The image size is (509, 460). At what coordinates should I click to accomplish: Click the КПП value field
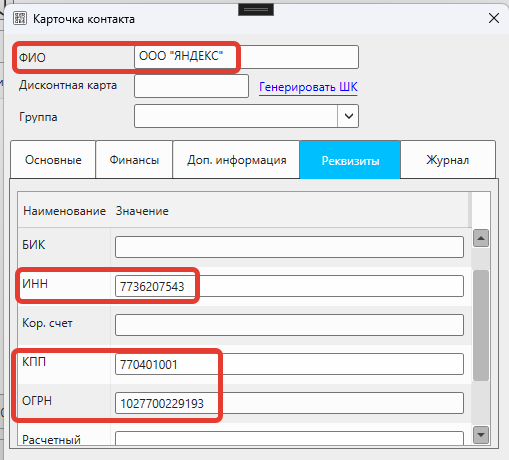click(x=289, y=364)
